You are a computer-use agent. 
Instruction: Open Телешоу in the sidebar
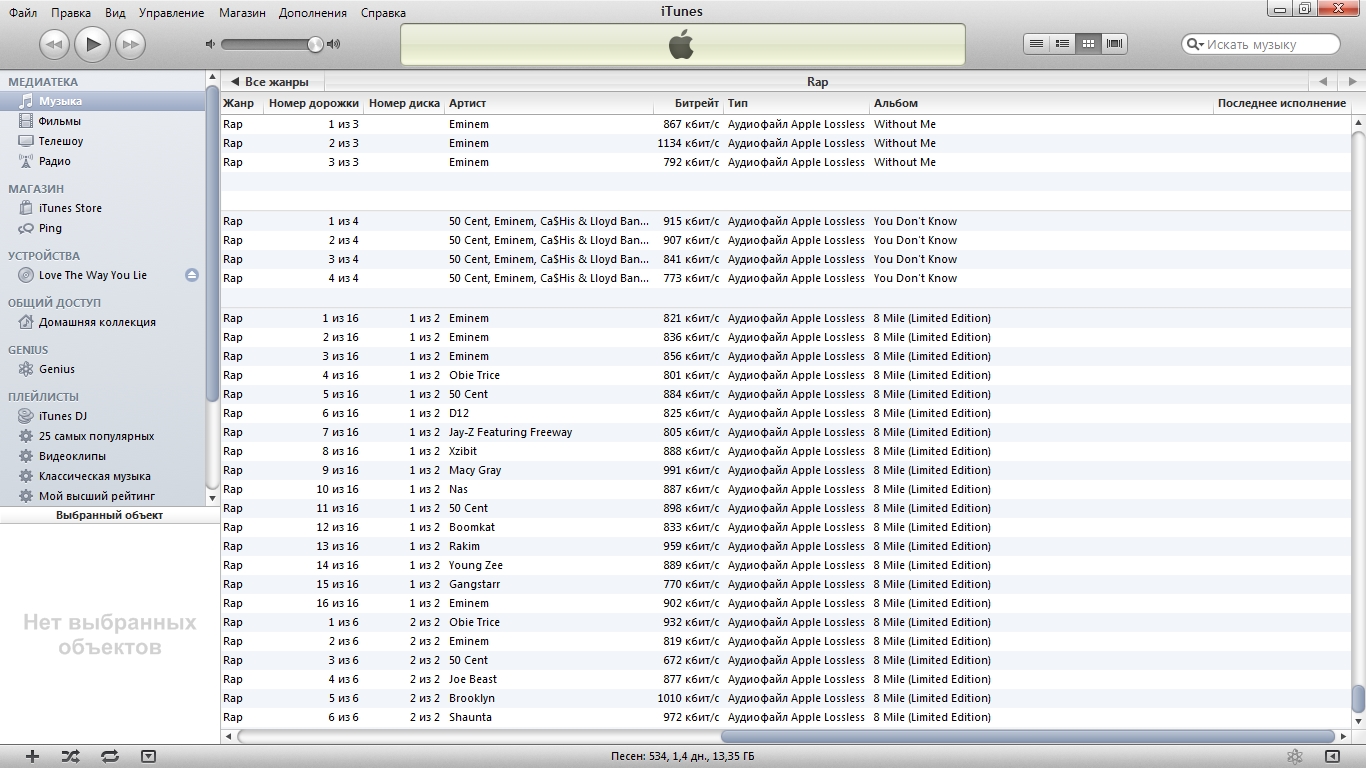pos(102,141)
